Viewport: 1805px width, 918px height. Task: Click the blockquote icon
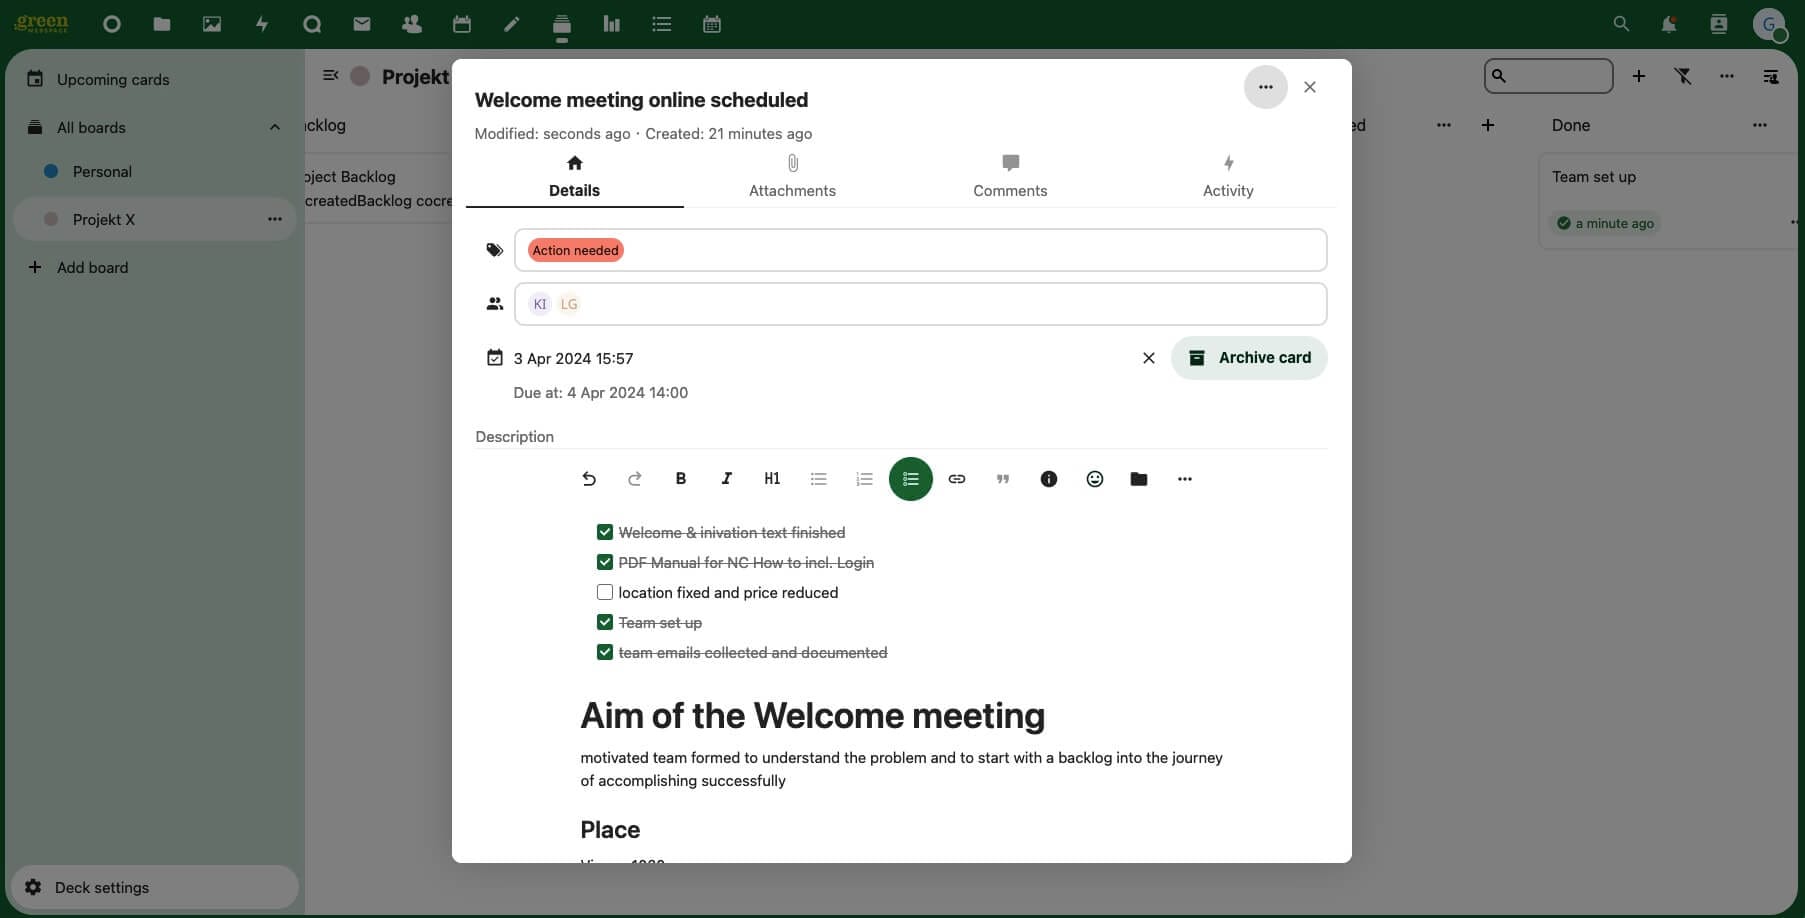pos(1002,479)
